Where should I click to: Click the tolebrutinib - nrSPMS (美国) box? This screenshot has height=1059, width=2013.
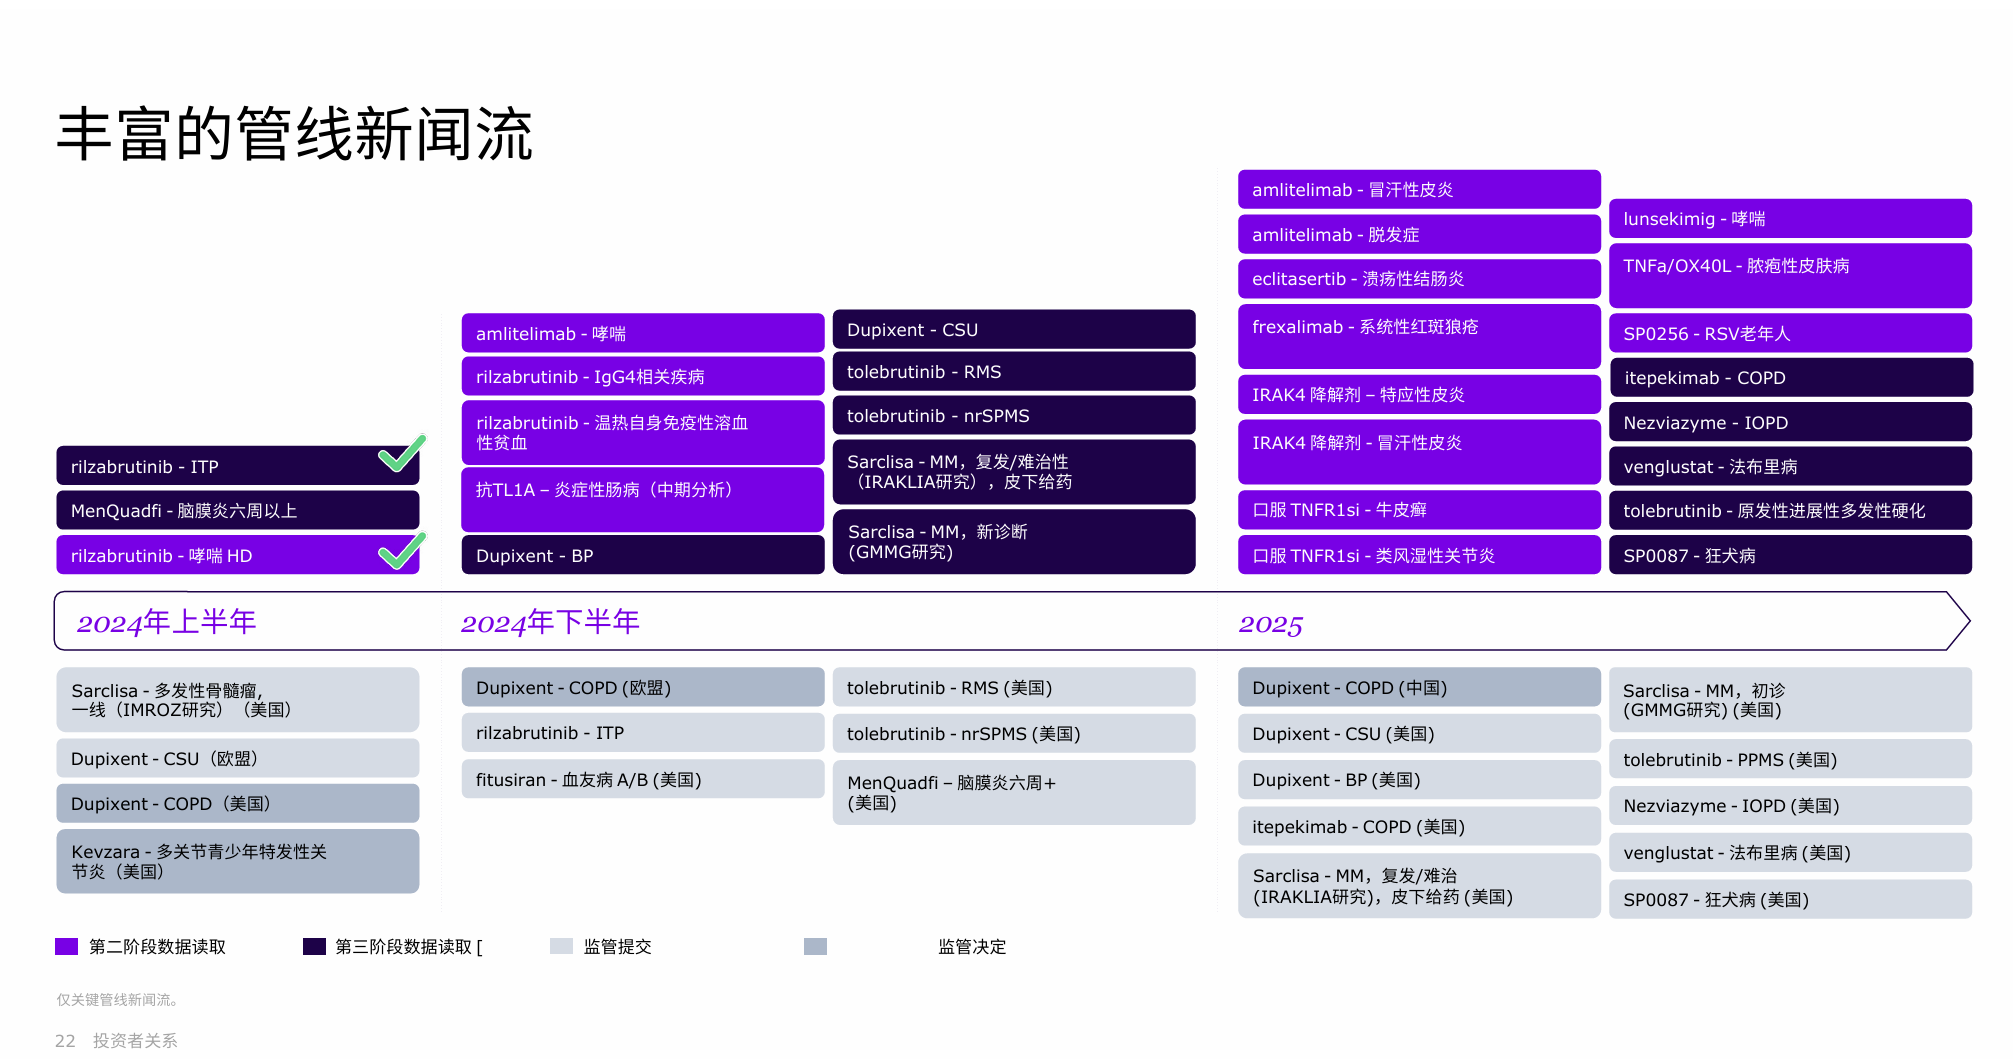1014,733
